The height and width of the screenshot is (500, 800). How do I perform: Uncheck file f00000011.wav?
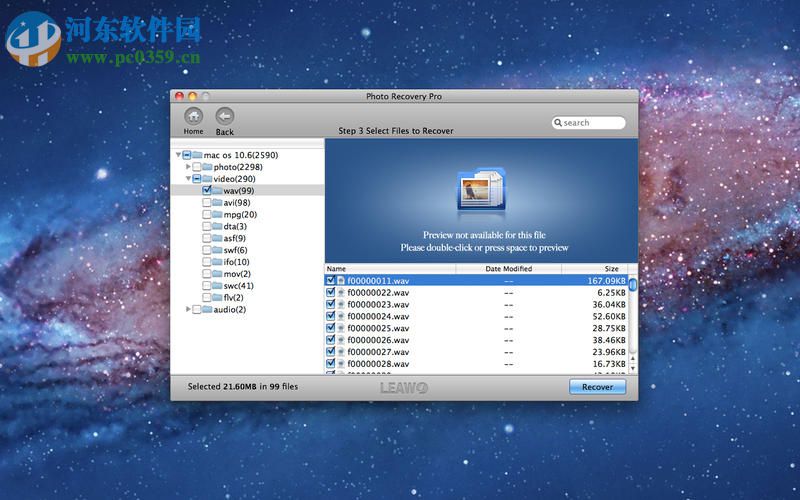click(x=331, y=280)
